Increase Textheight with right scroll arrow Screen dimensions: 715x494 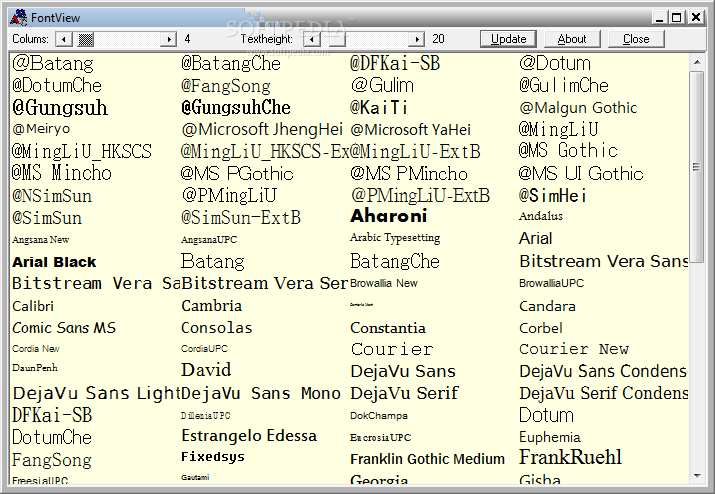417,39
